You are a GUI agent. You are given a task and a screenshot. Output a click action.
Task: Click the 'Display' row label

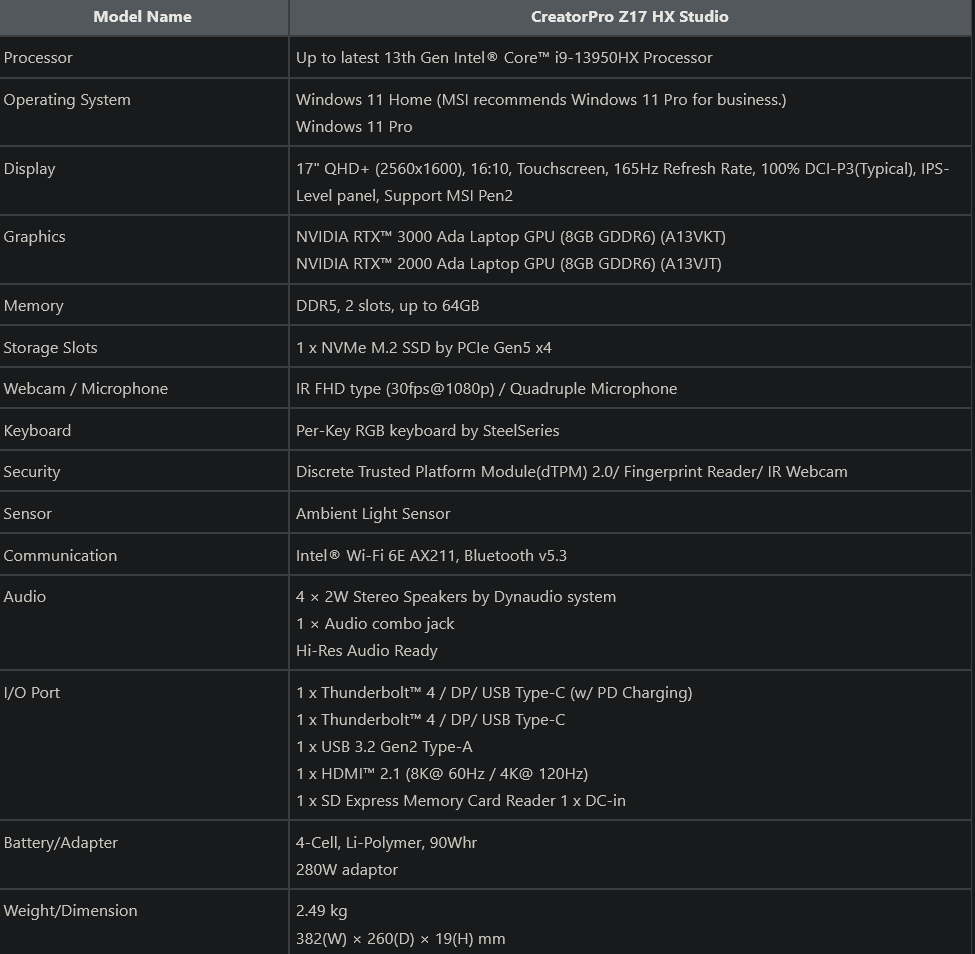point(30,169)
